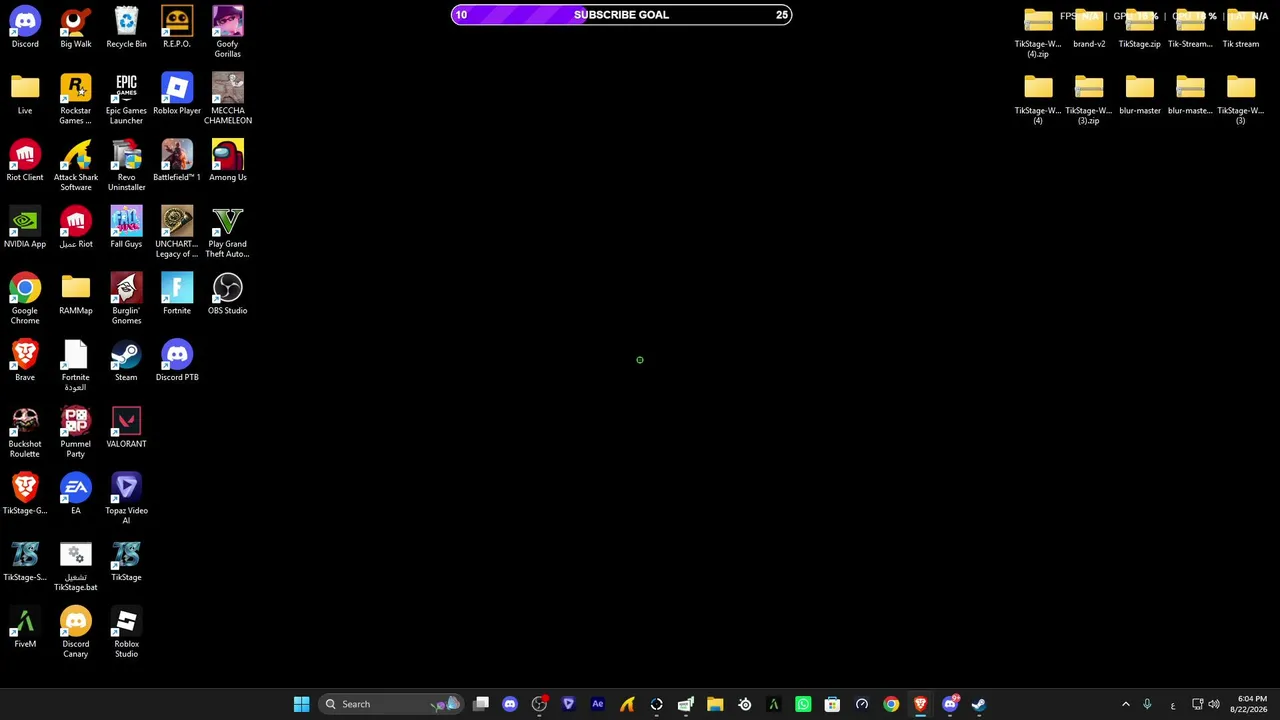This screenshot has height=720, width=1280.
Task: Select the TikStage-W... (3) folder
Action: 1241,99
